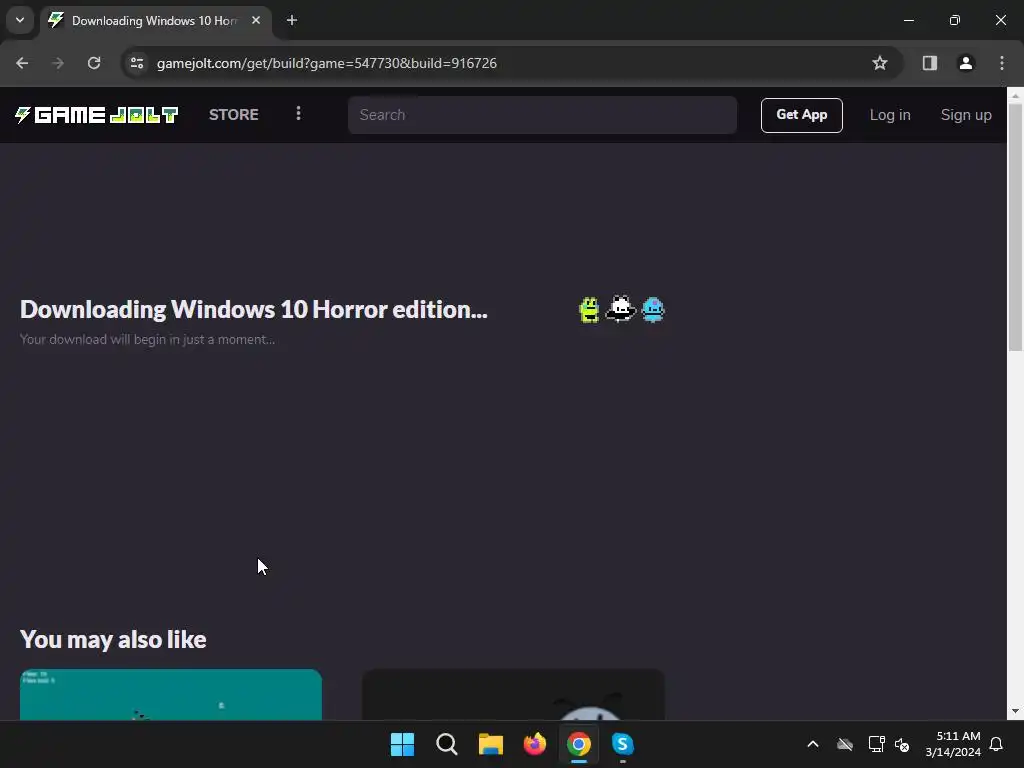Click the page vertical scrollbar thumb

[x=1015, y=226]
